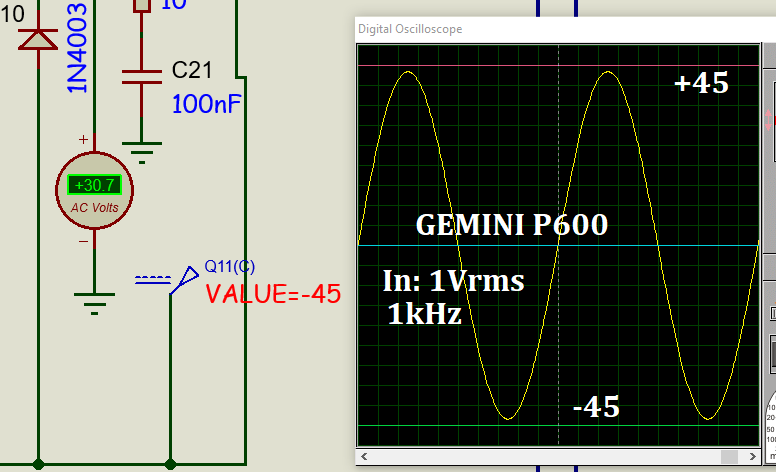Click the -45 trough annotation
Image resolution: width=776 pixels, height=472 pixels.
point(596,407)
